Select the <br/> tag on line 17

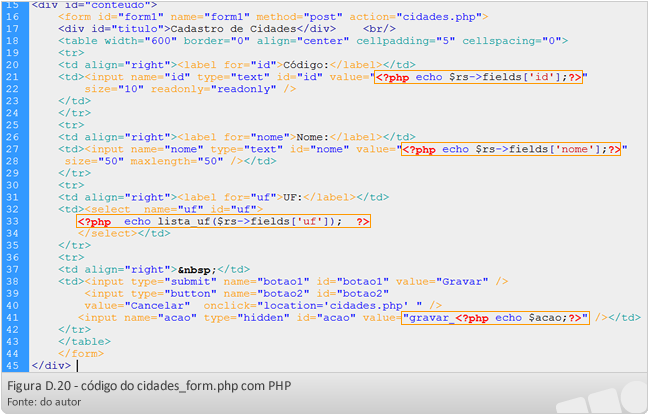(379, 29)
